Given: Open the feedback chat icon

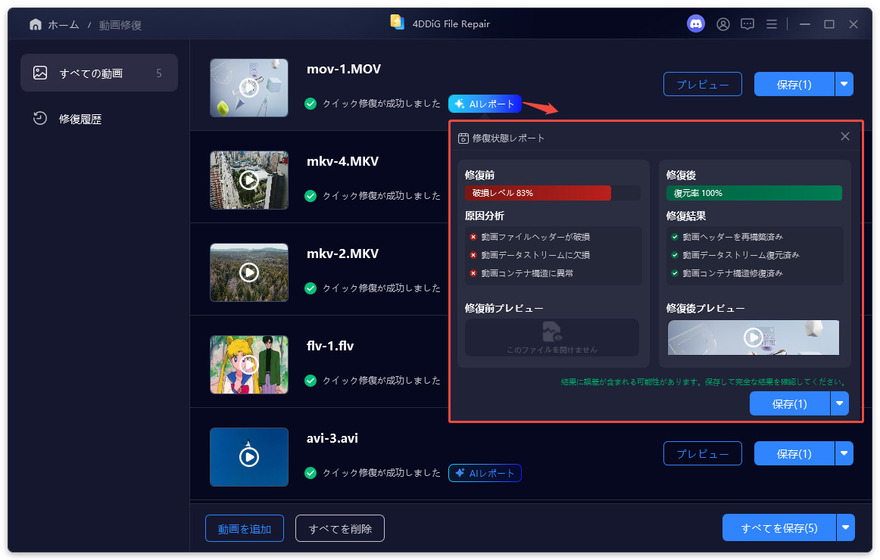Looking at the screenshot, I should pos(747,24).
